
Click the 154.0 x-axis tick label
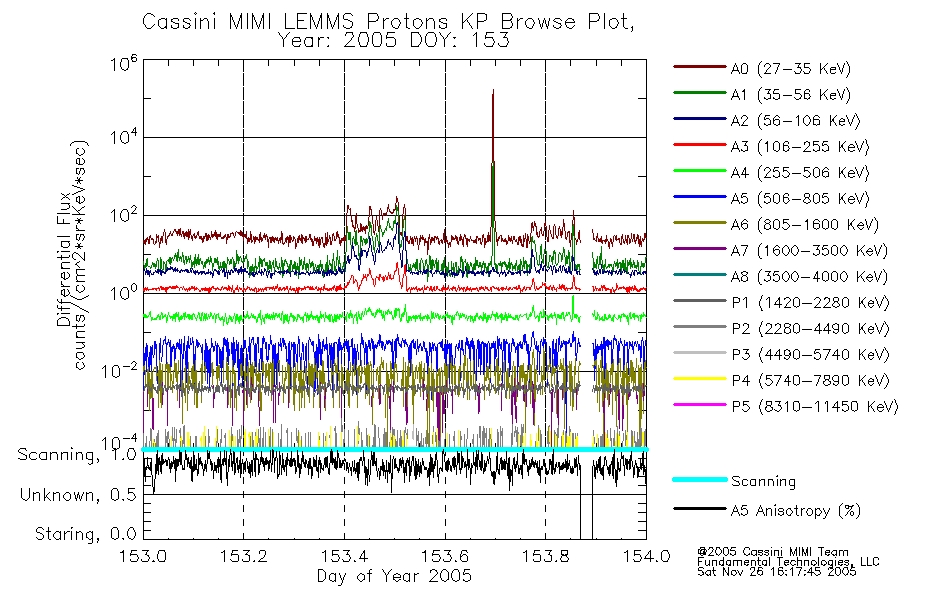click(646, 556)
